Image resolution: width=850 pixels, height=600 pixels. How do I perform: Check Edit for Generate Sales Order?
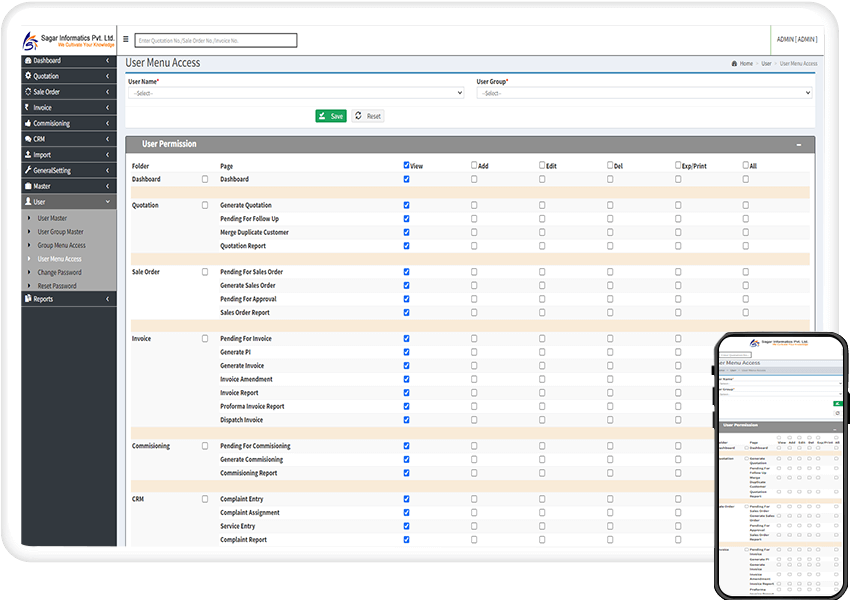coord(542,285)
